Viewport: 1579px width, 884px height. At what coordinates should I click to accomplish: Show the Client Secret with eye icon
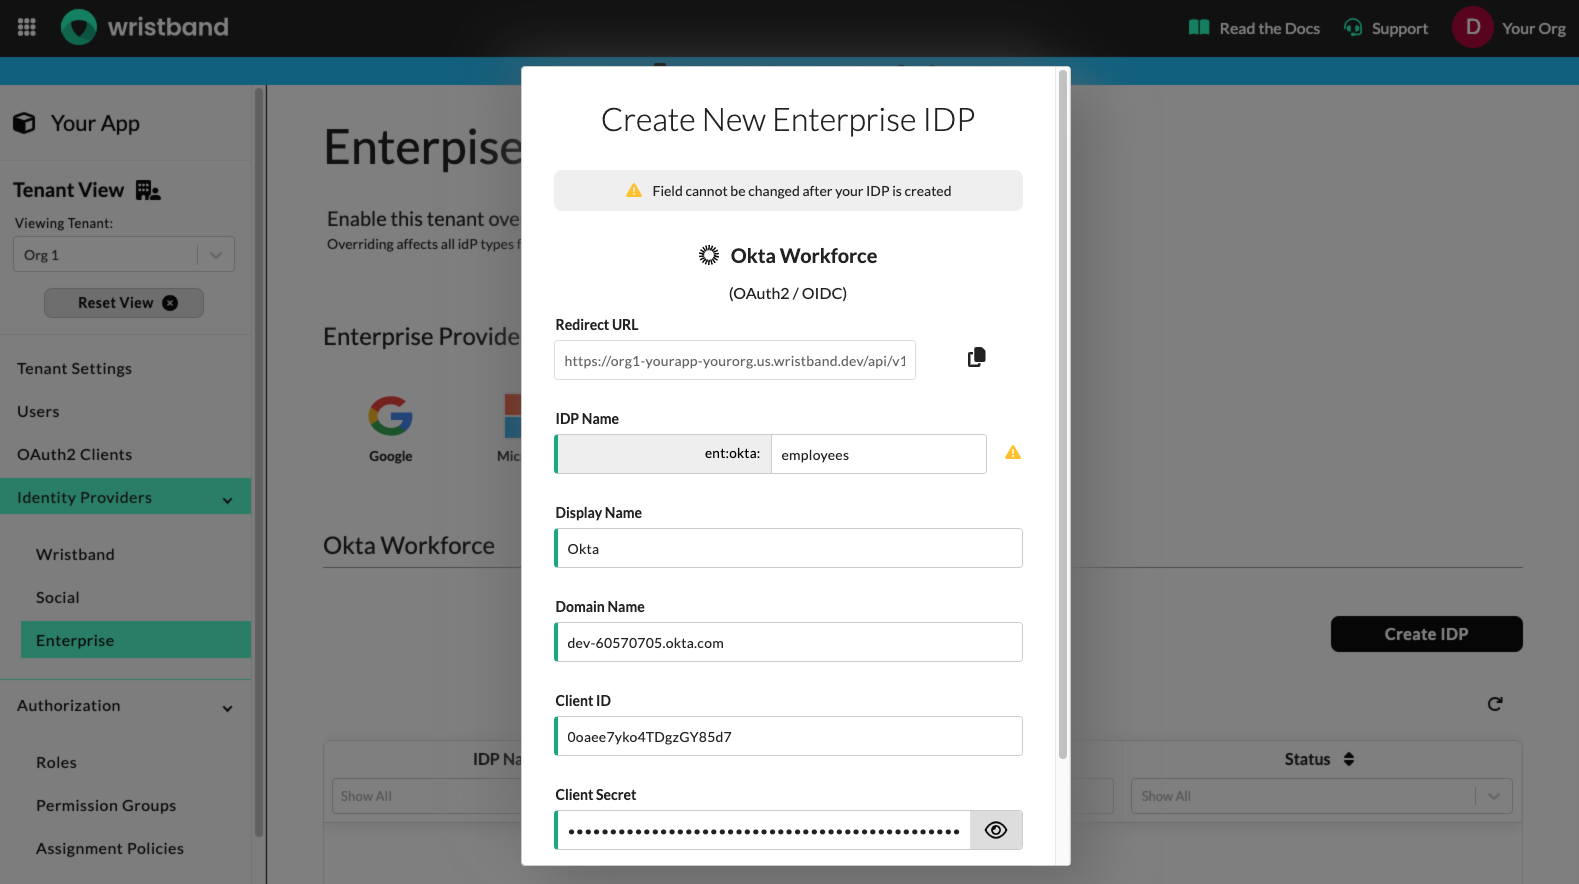pos(996,830)
